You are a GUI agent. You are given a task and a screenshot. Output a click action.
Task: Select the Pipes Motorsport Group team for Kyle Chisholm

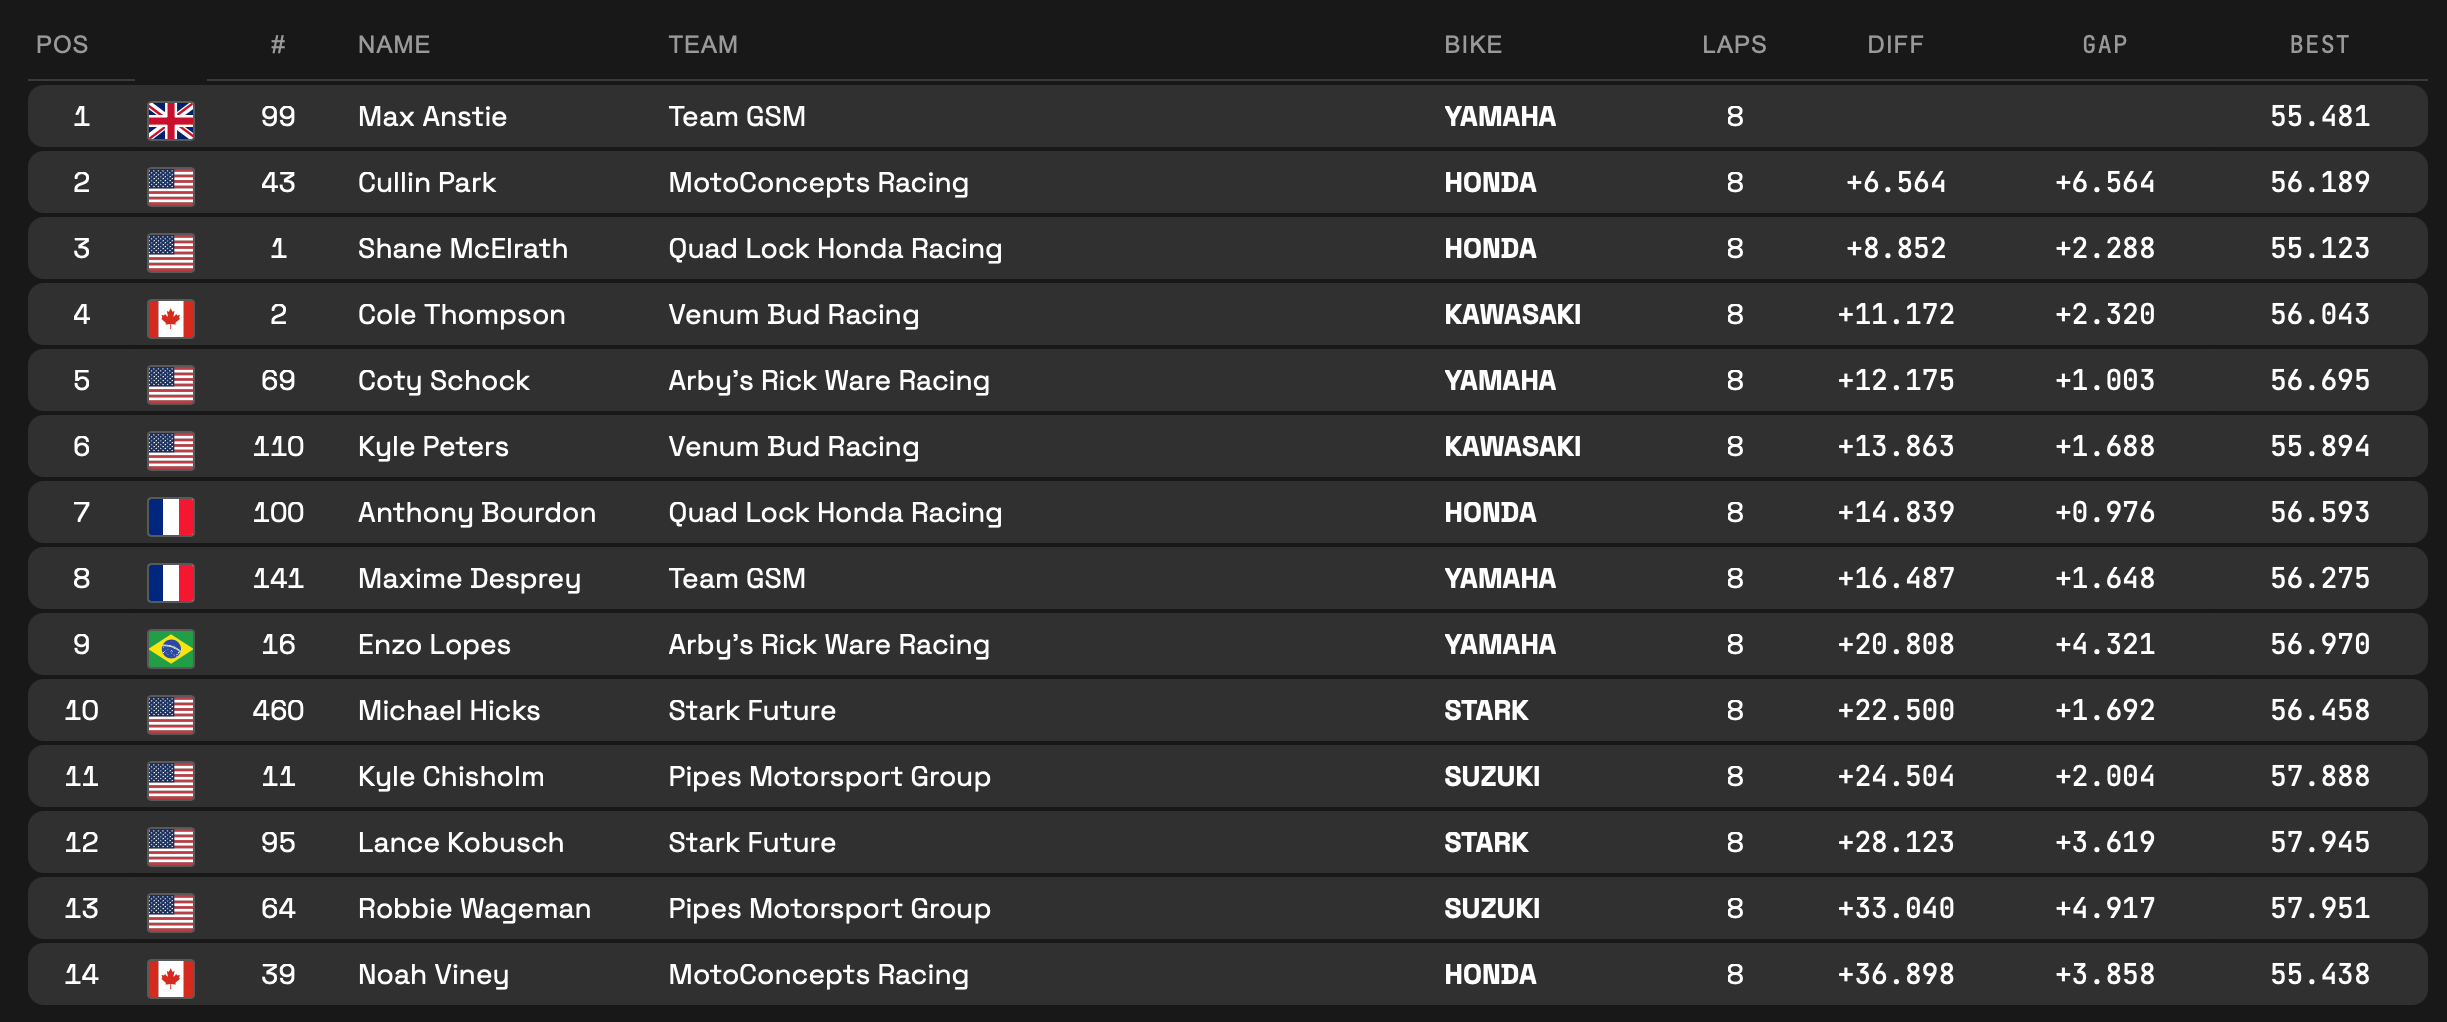coord(829,776)
